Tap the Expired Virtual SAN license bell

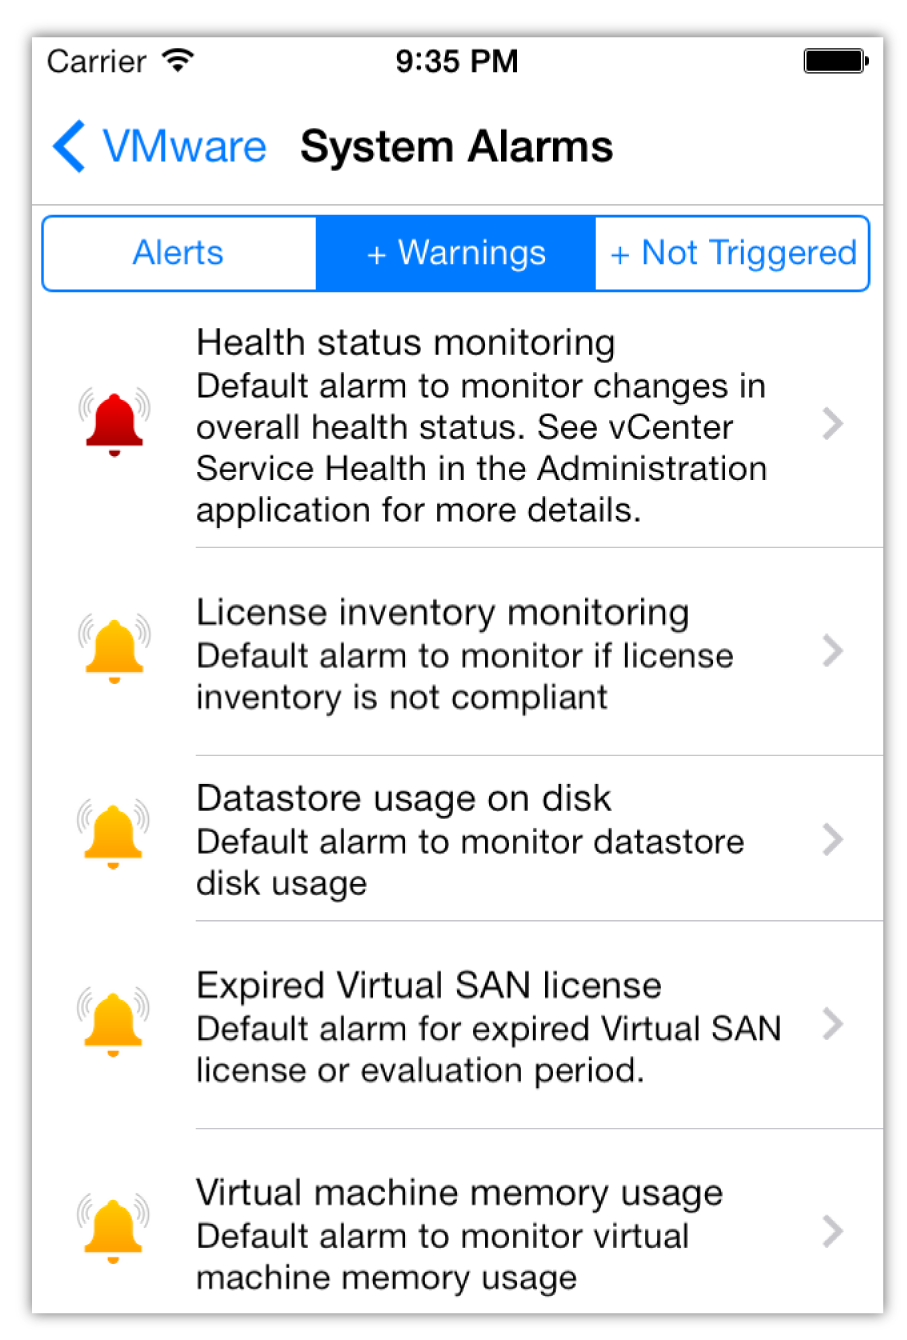(x=113, y=1023)
